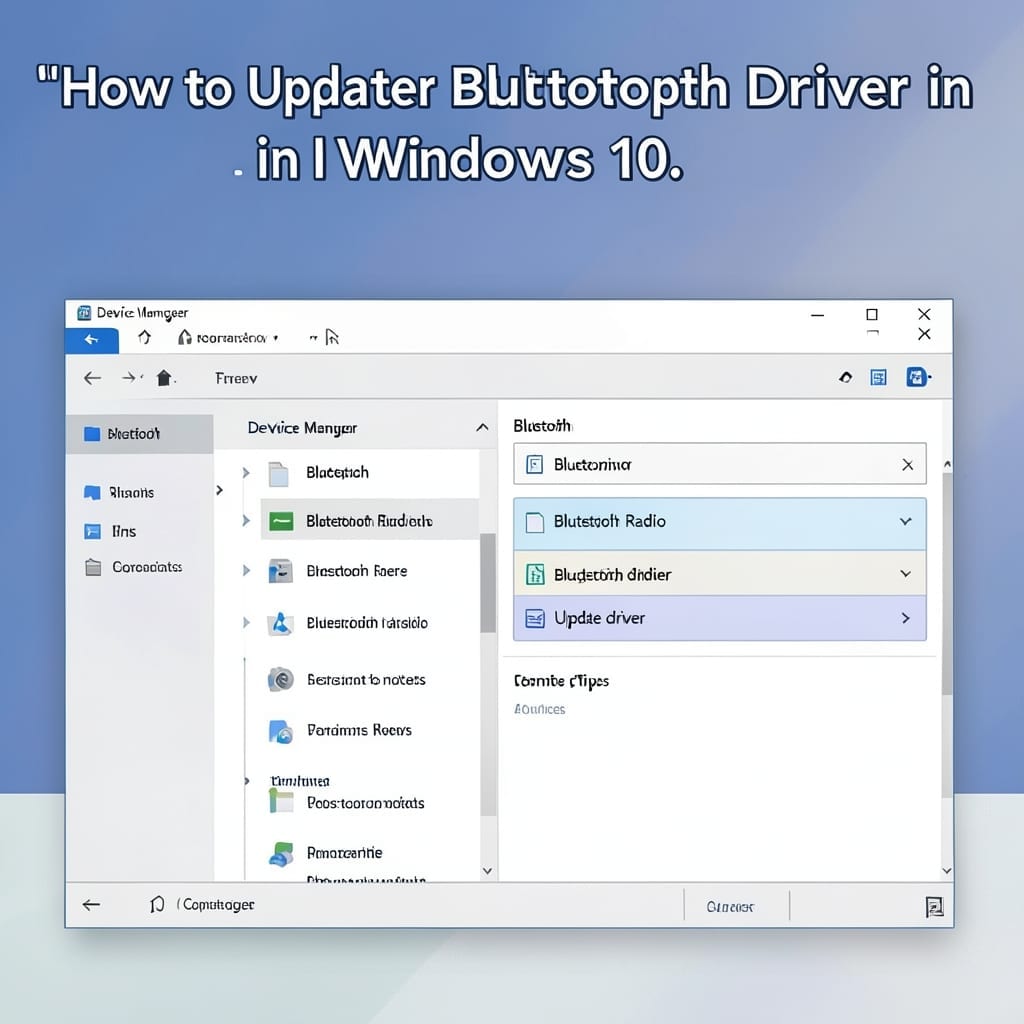Screen dimensions: 1024x1024
Task: Select the green 'Blatetooth Riad' tree item
Action: [x=369, y=520]
